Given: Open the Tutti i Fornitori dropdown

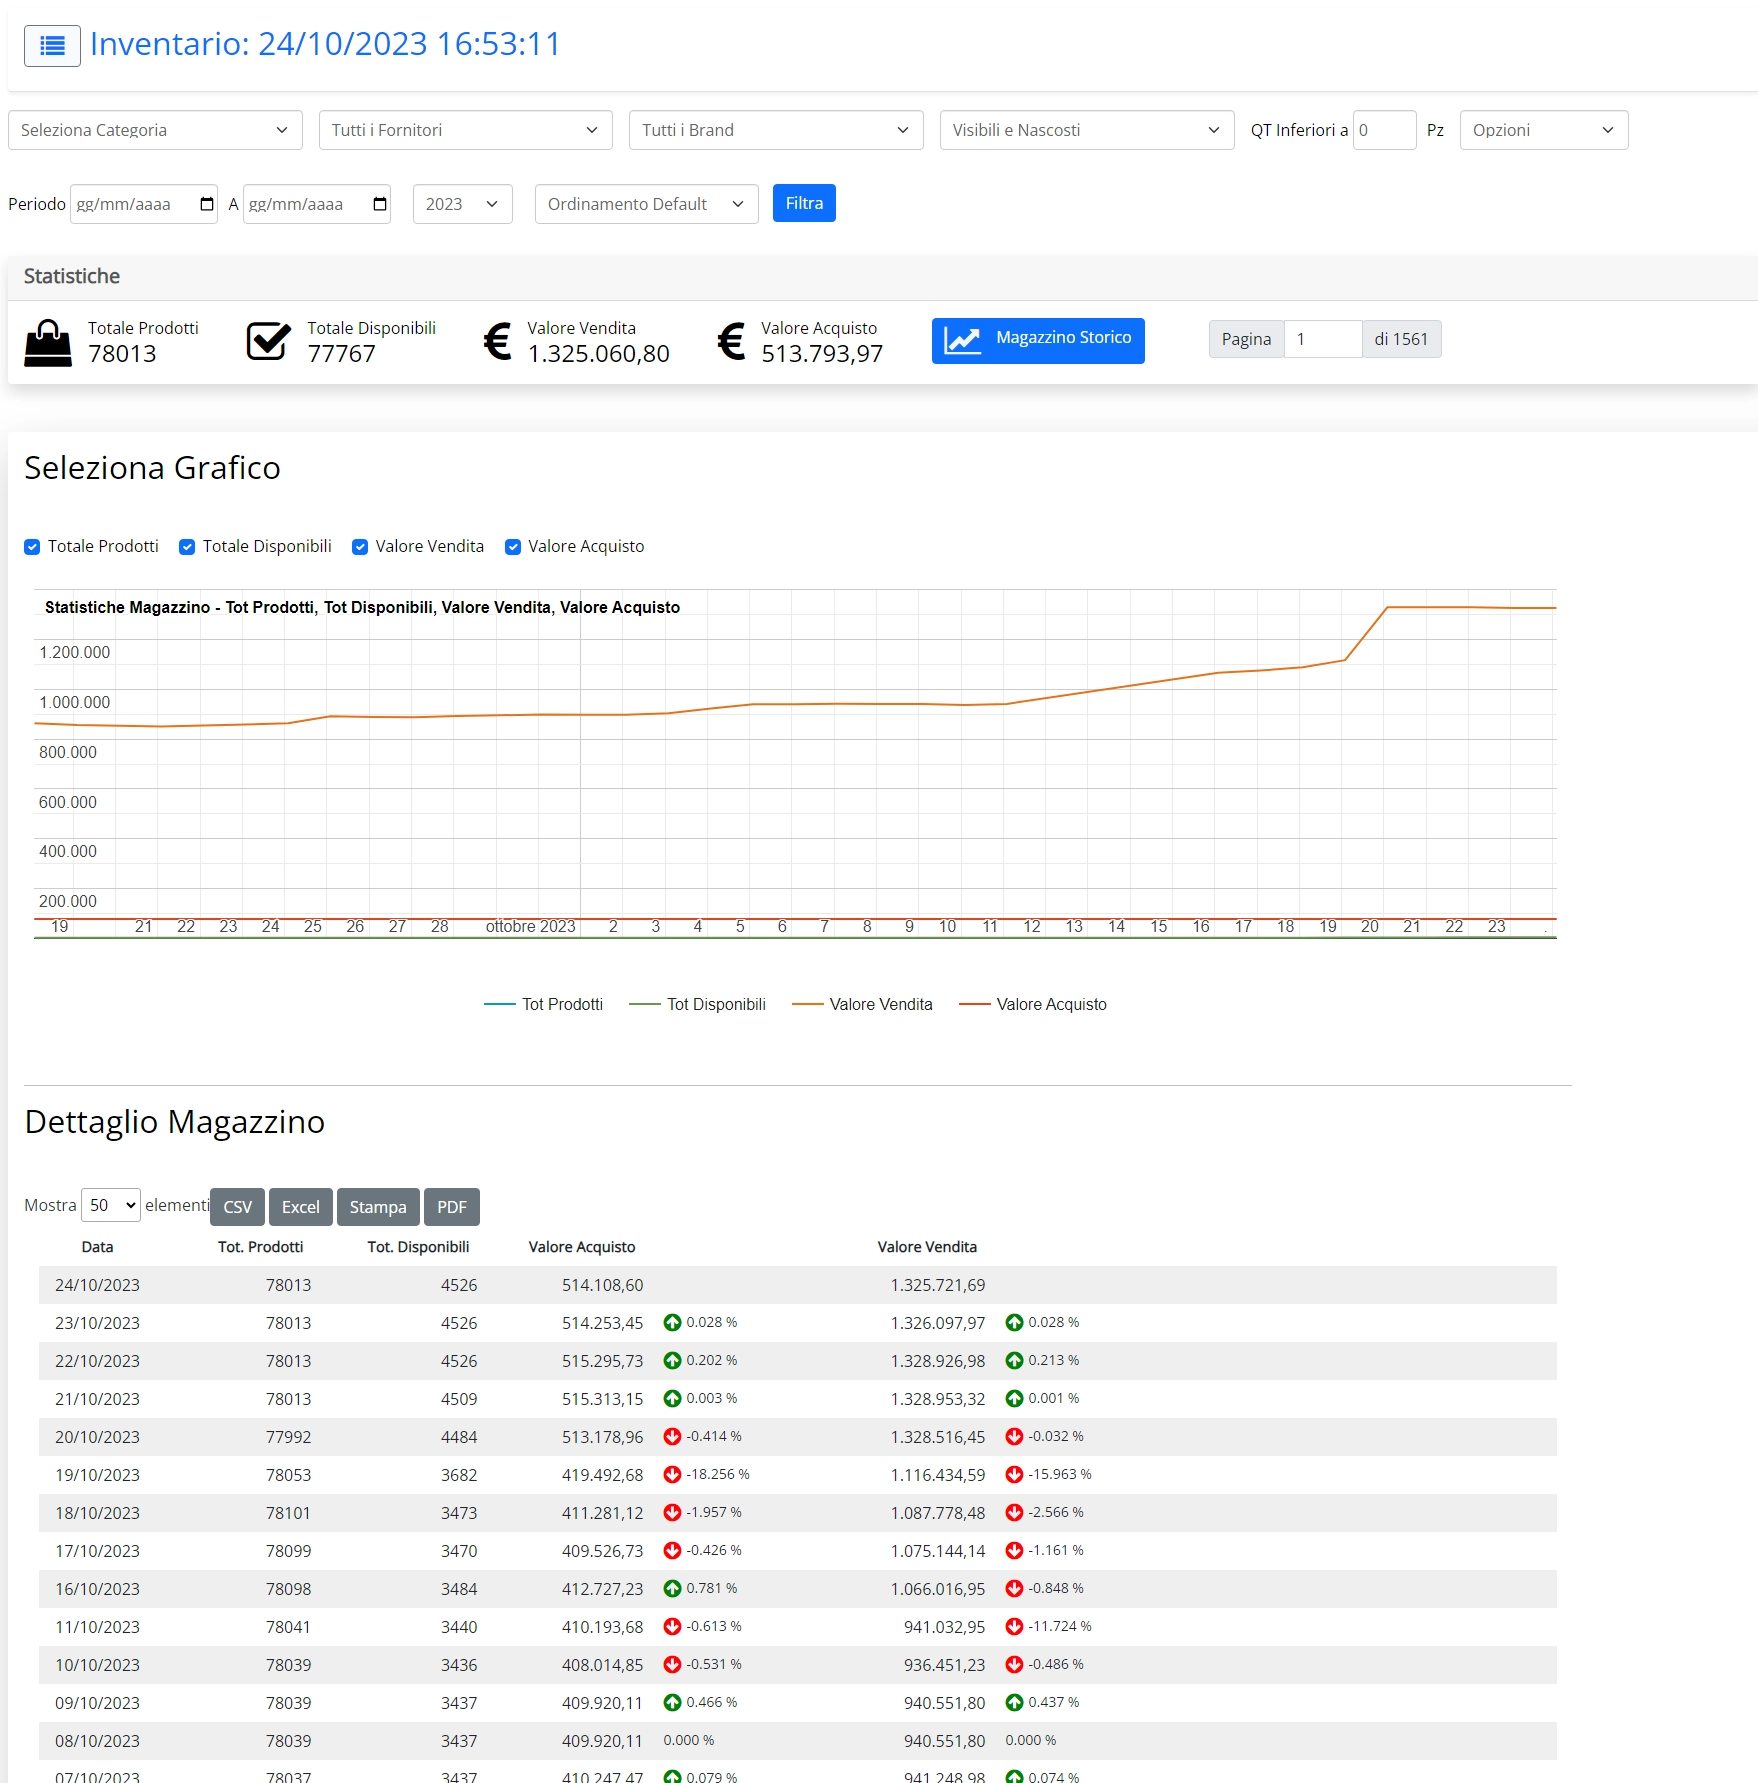Looking at the screenshot, I should (x=465, y=130).
